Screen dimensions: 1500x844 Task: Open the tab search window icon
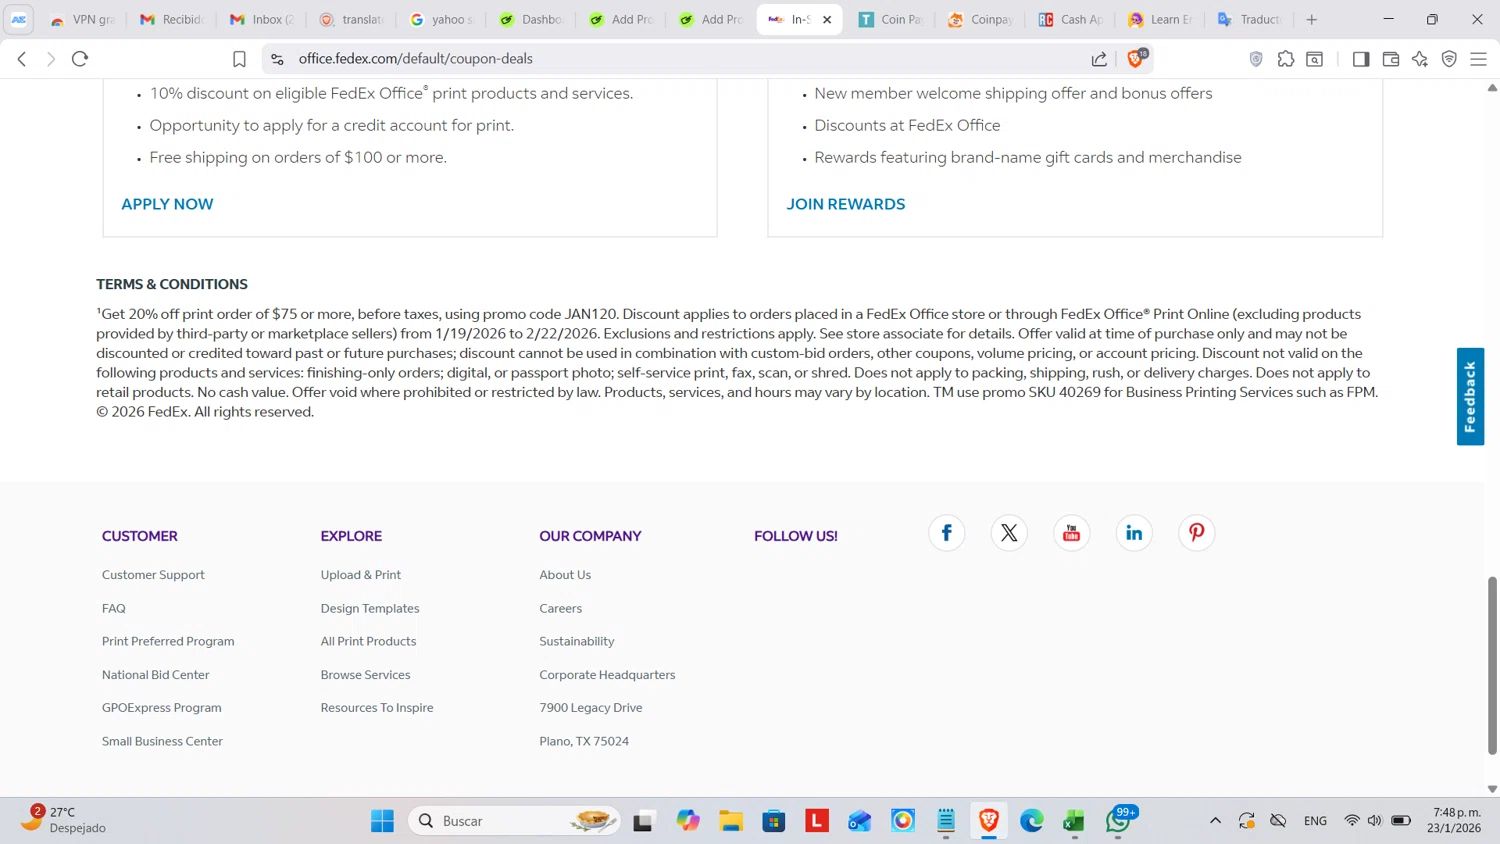coord(1315,59)
